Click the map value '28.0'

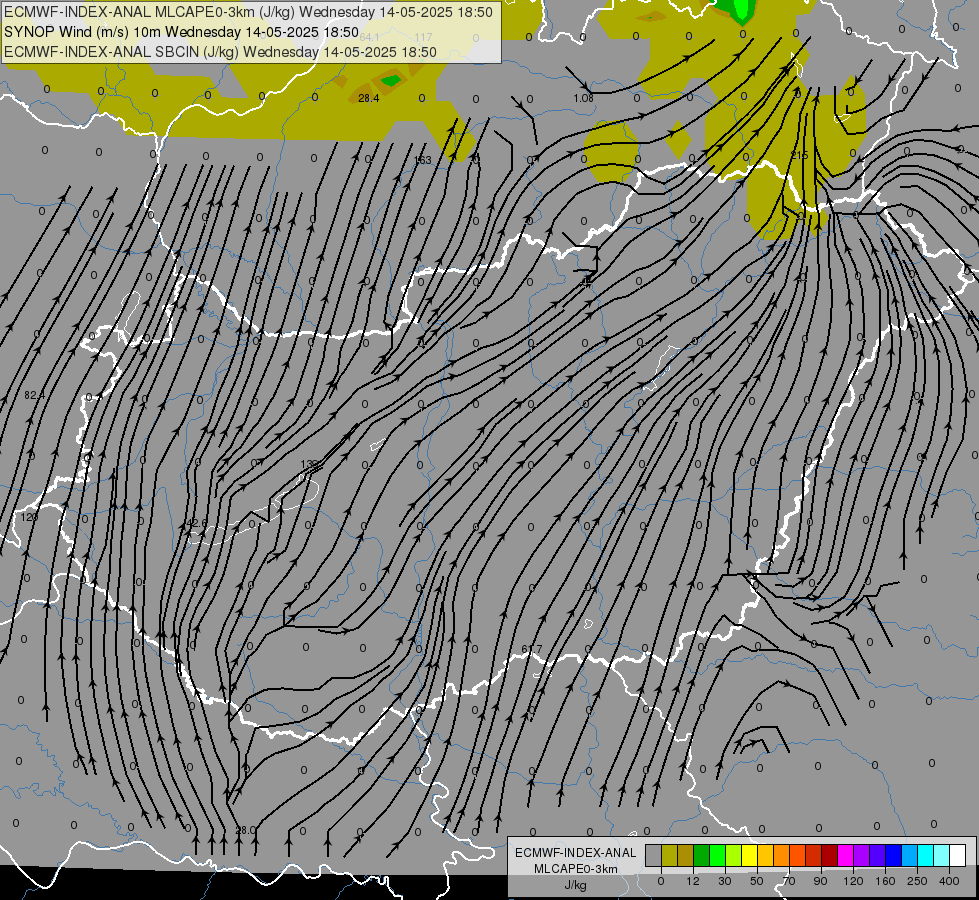(x=246, y=830)
